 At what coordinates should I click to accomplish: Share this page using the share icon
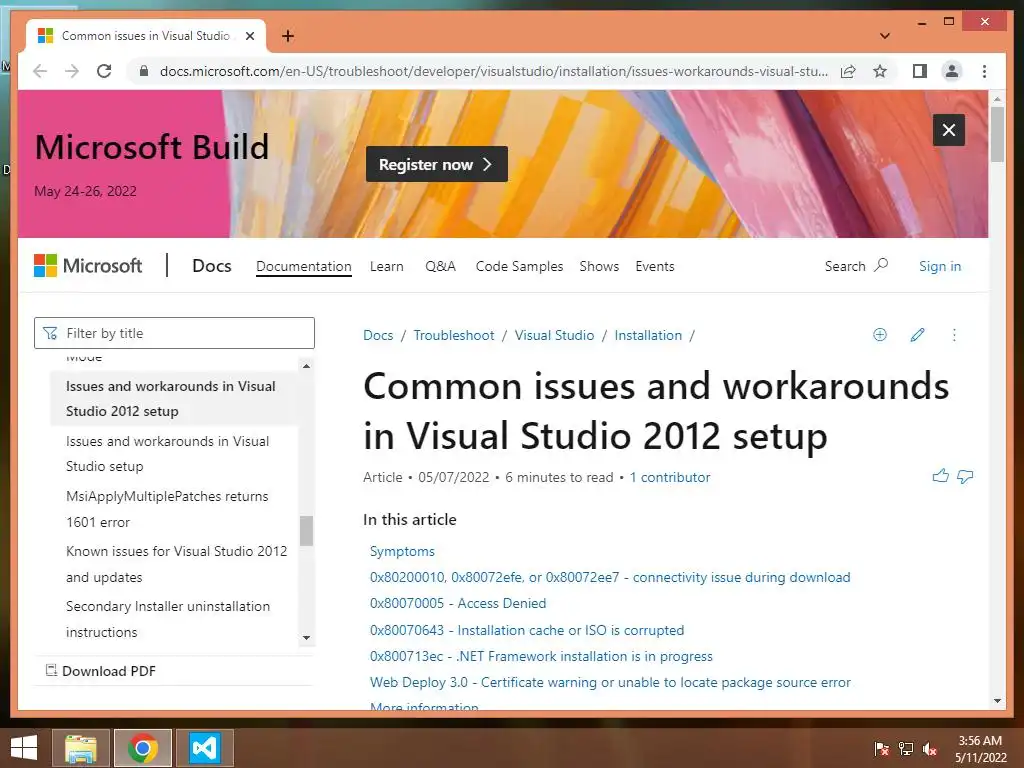pos(848,71)
